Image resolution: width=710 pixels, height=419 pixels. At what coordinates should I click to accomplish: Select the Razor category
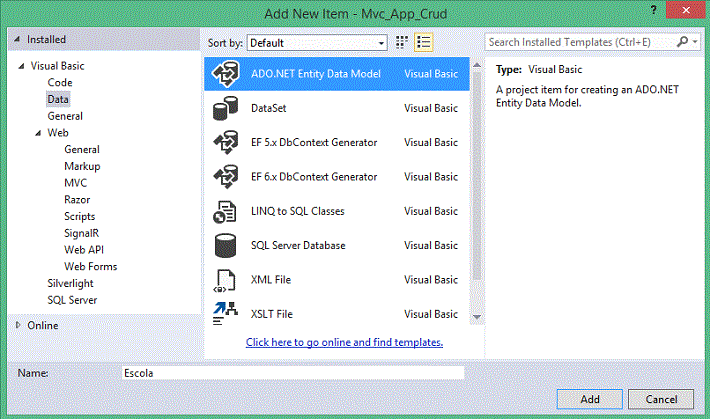tap(77, 200)
